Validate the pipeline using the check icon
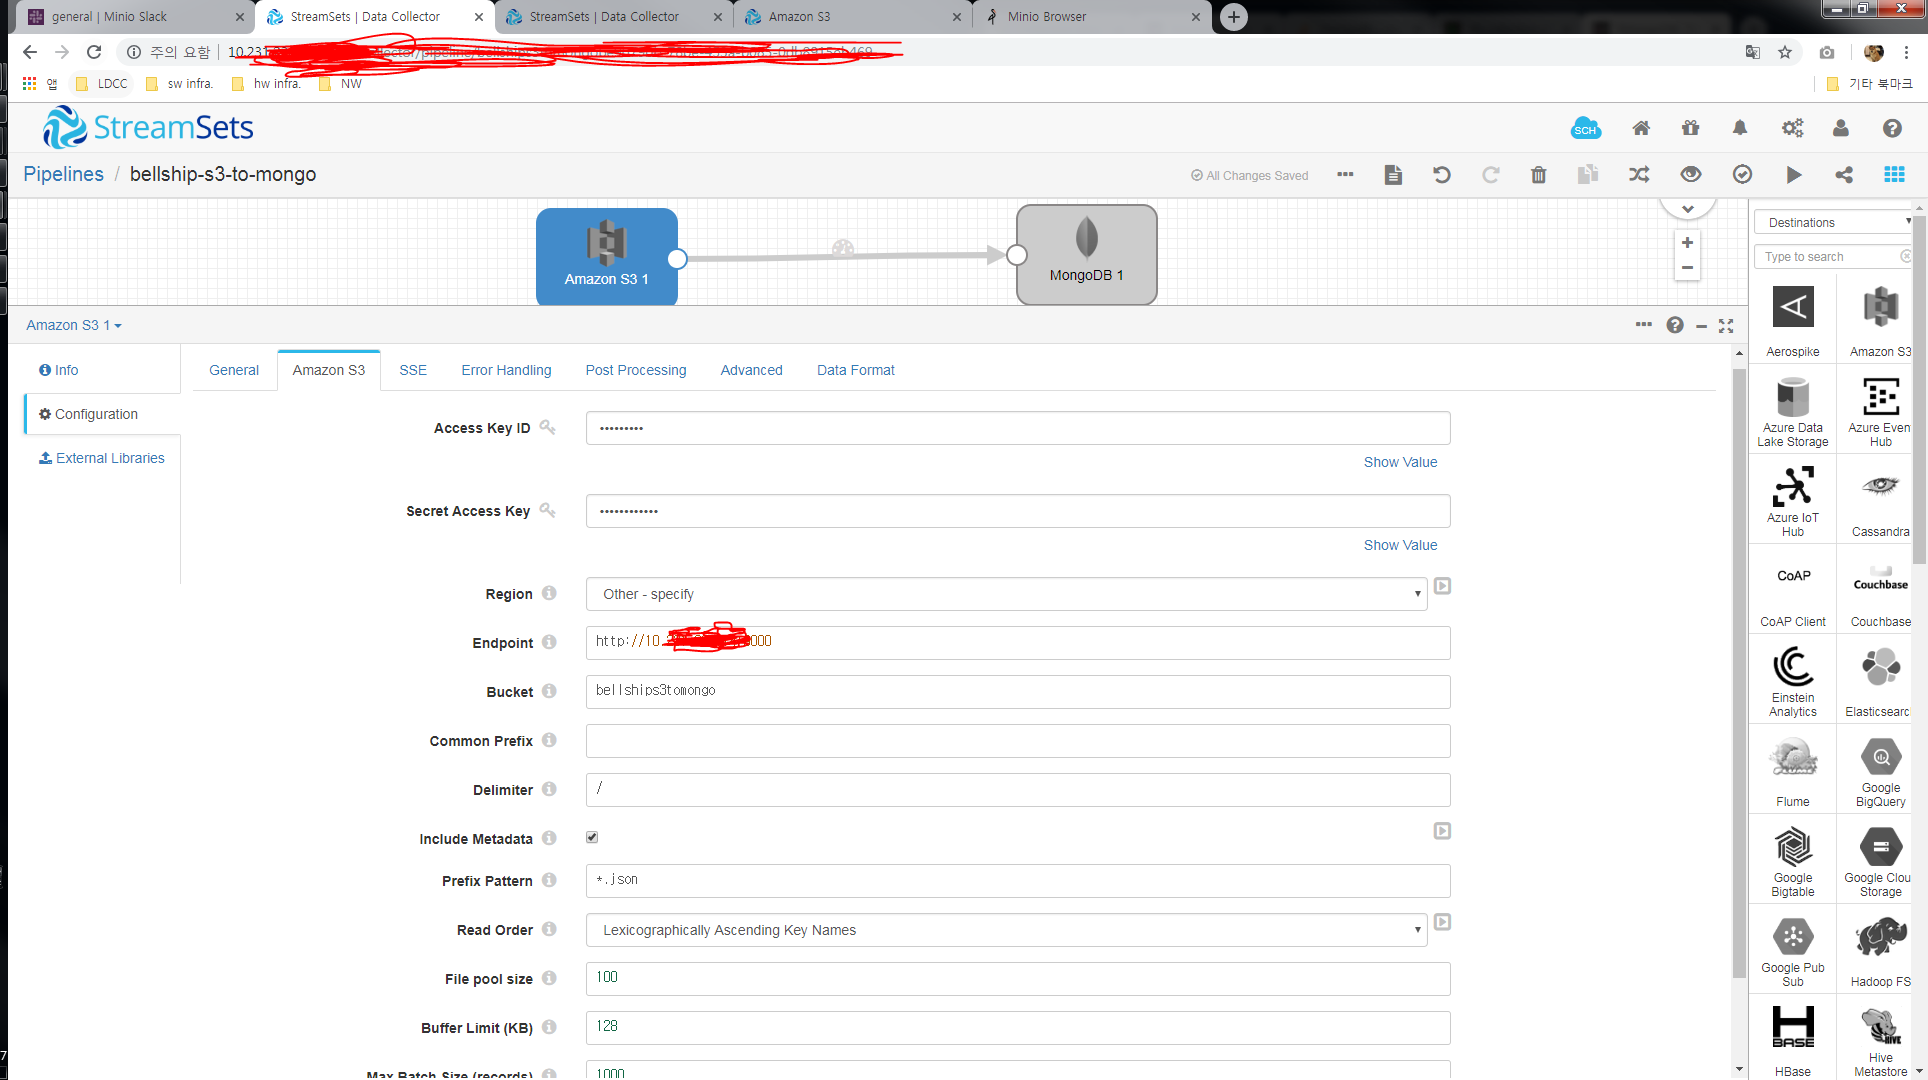Screen dimensions: 1928x1080 1742,174
